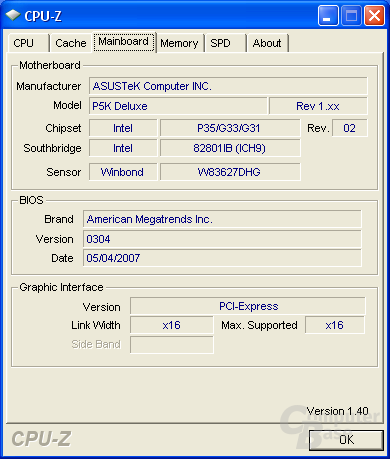Click the Max. Supported label
390x459 pixels.
259,325
